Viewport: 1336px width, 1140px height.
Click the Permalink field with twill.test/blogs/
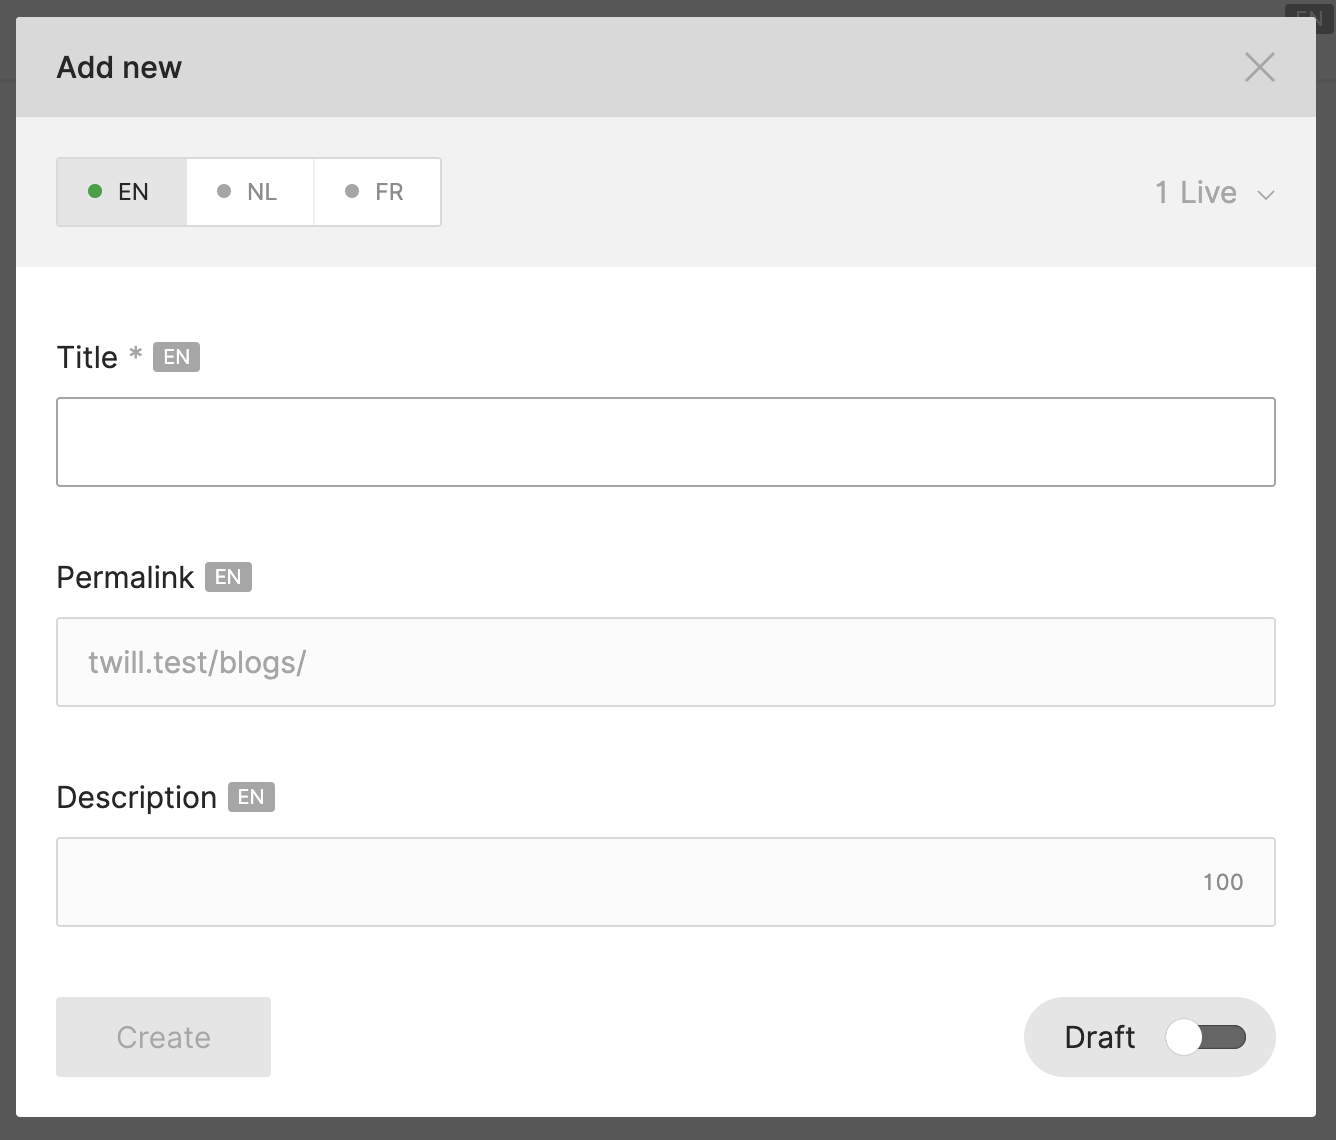(x=666, y=662)
